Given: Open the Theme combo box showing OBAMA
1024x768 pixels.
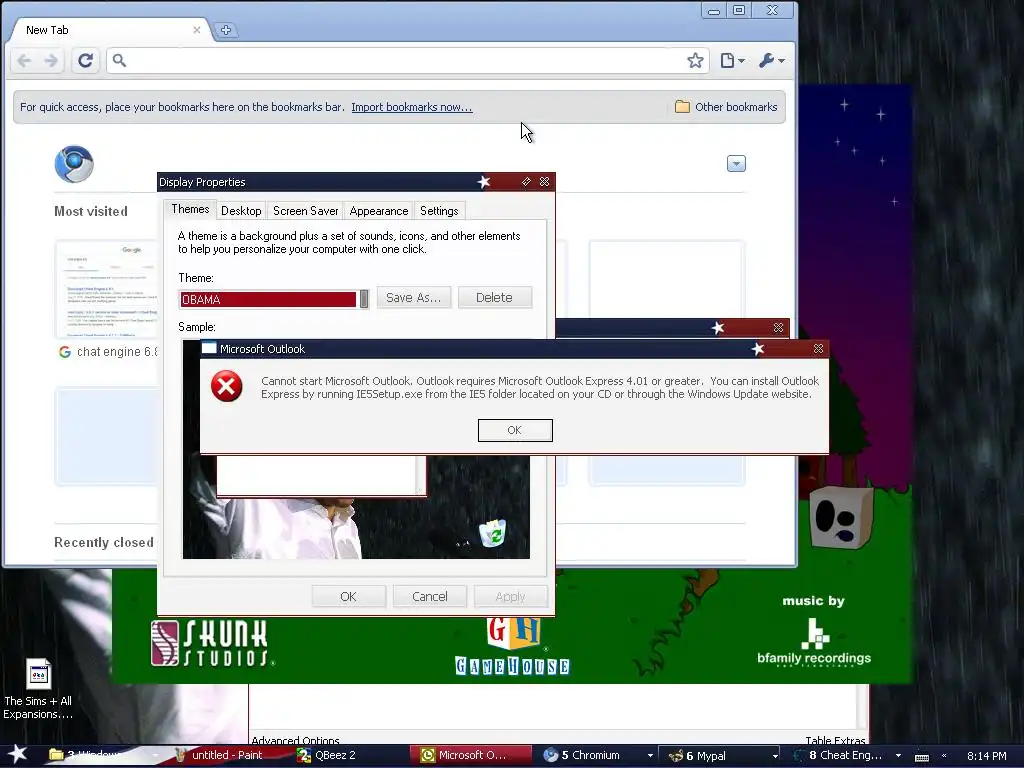Looking at the screenshot, I should click(274, 299).
